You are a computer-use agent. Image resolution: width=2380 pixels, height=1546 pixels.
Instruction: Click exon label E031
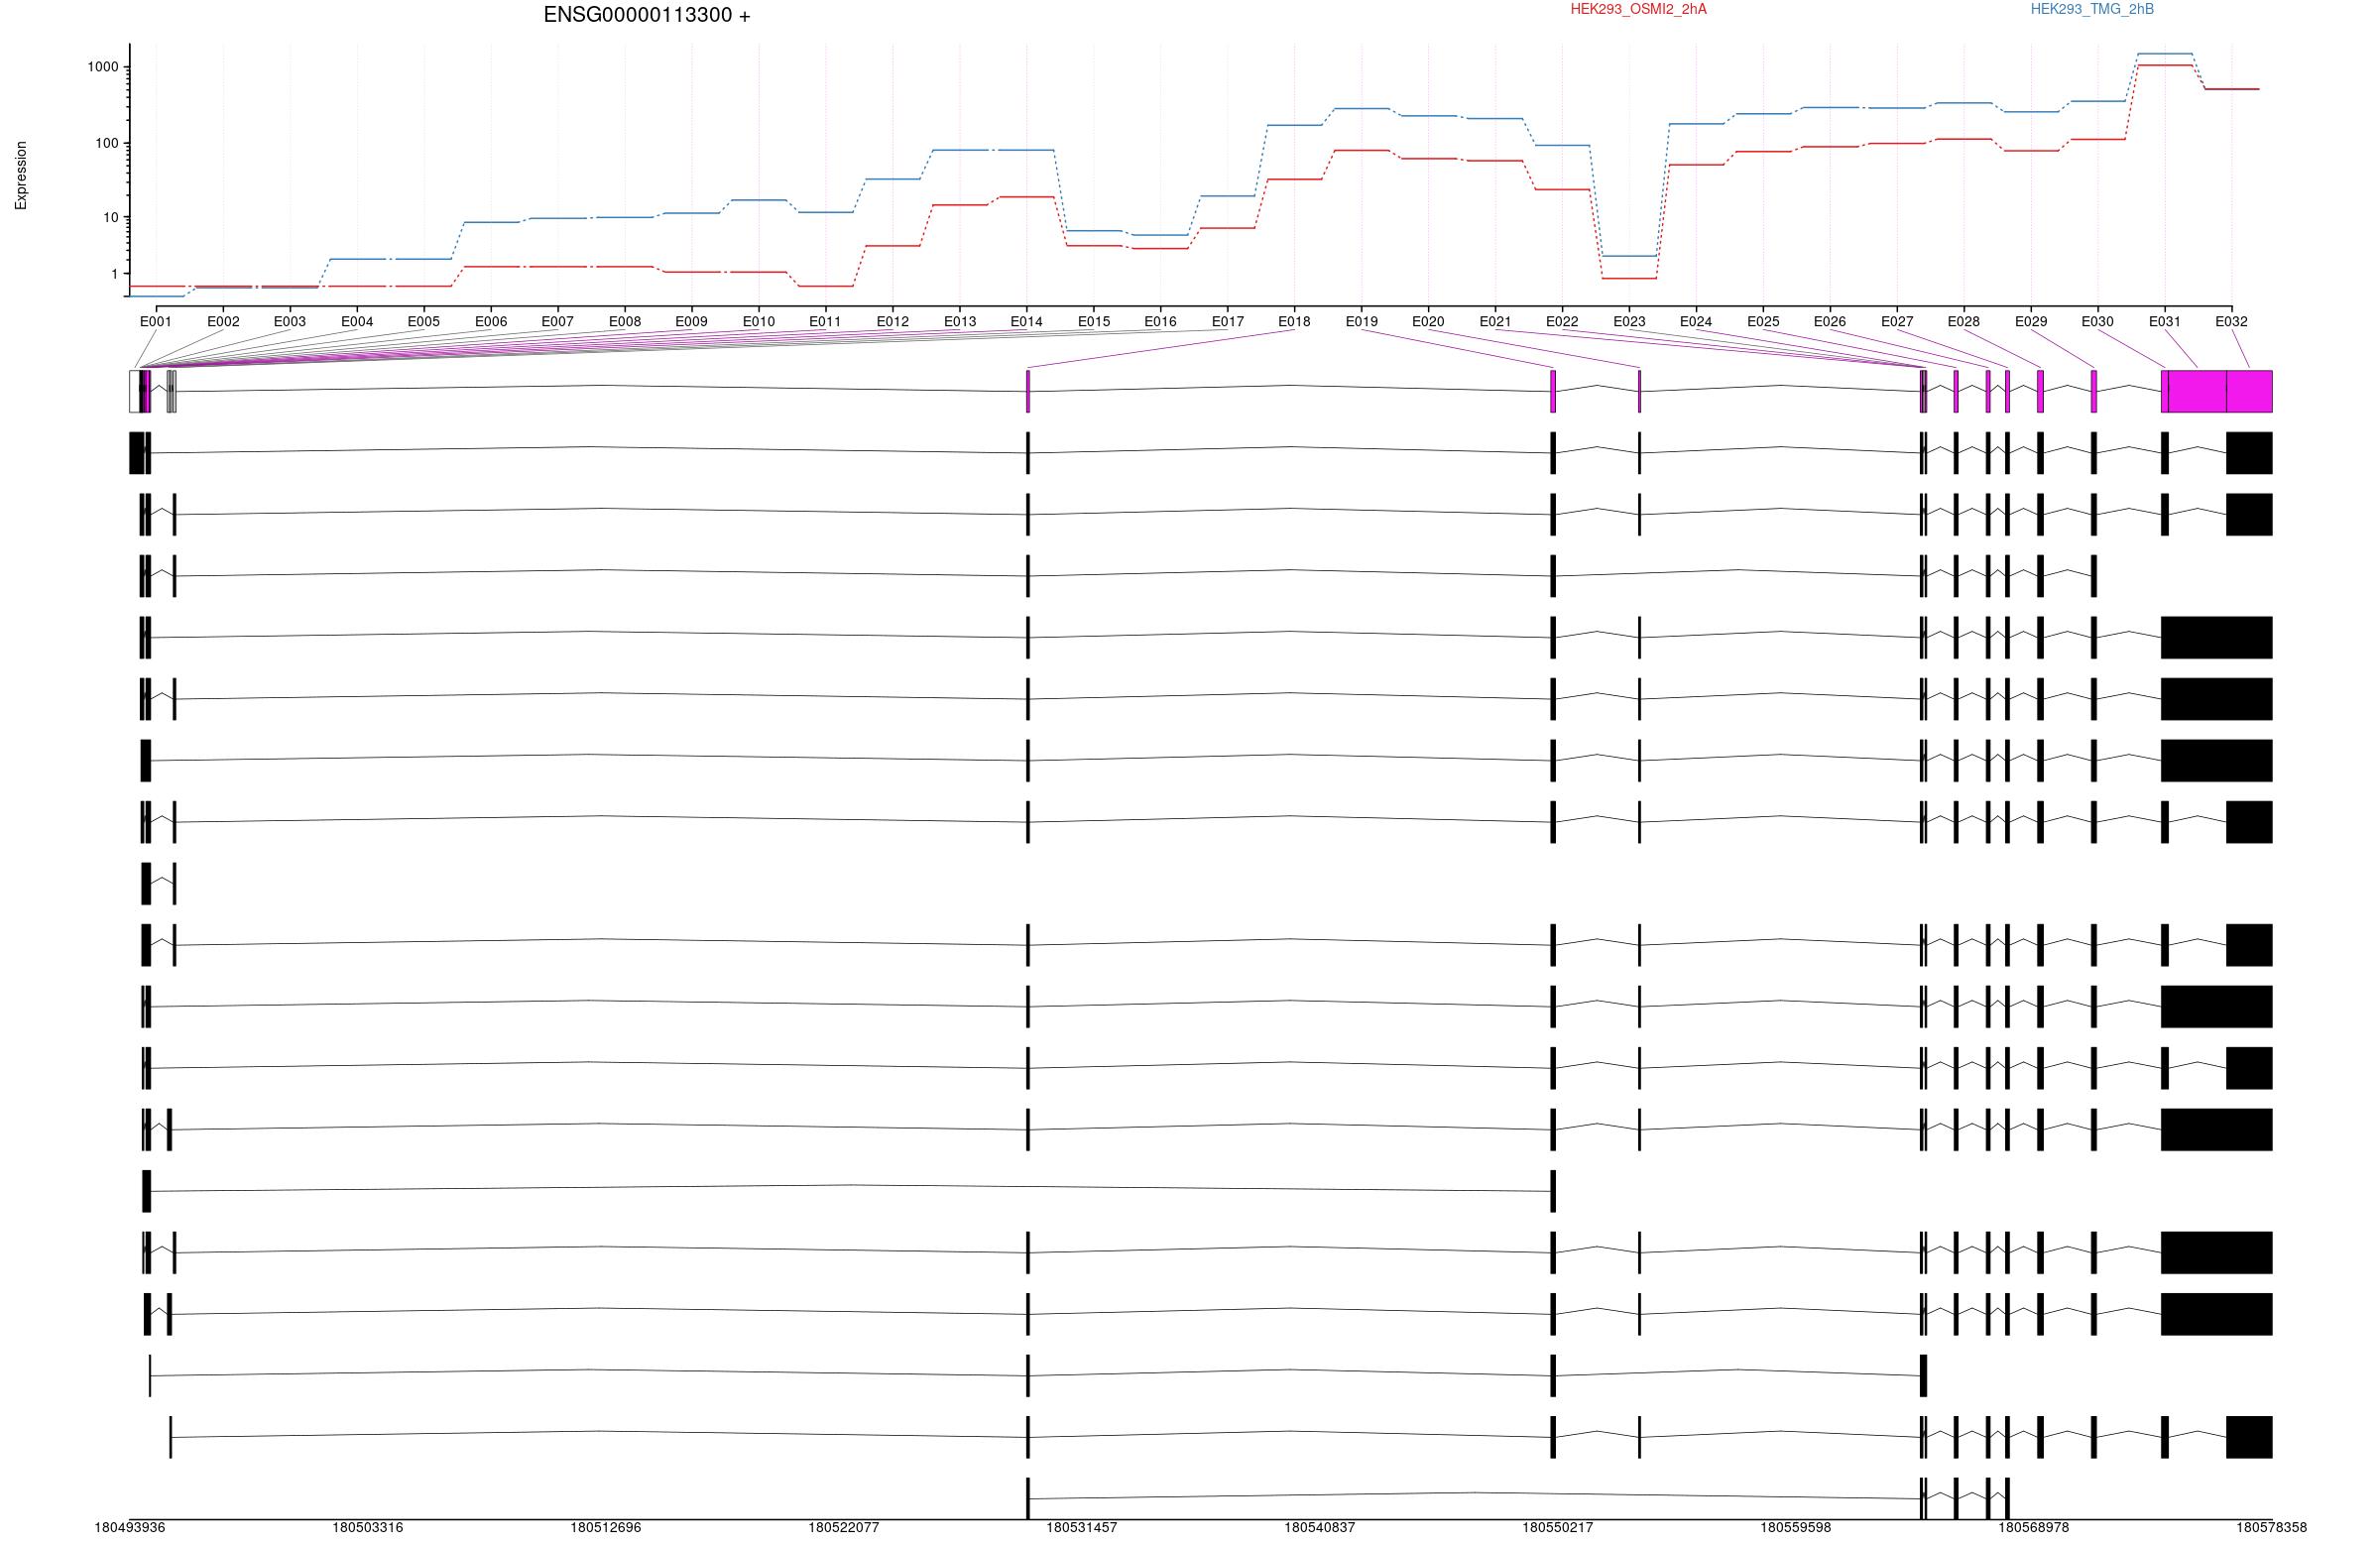(2165, 321)
